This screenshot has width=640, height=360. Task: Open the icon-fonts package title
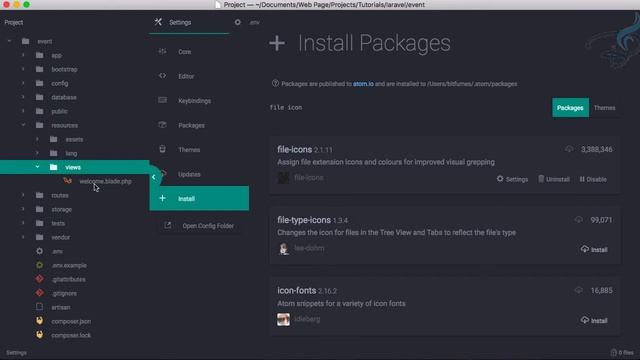pyautogui.click(x=297, y=291)
